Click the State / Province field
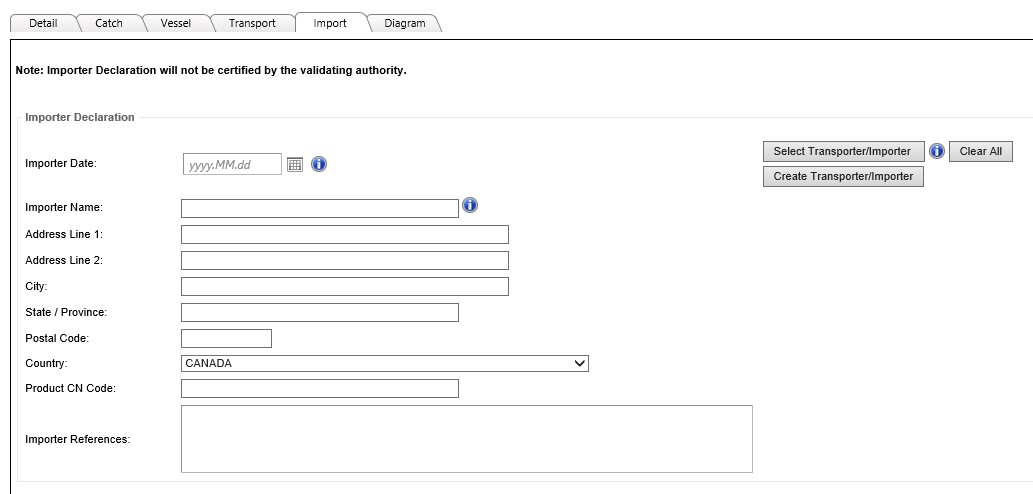The width and height of the screenshot is (1033, 494). [x=320, y=312]
